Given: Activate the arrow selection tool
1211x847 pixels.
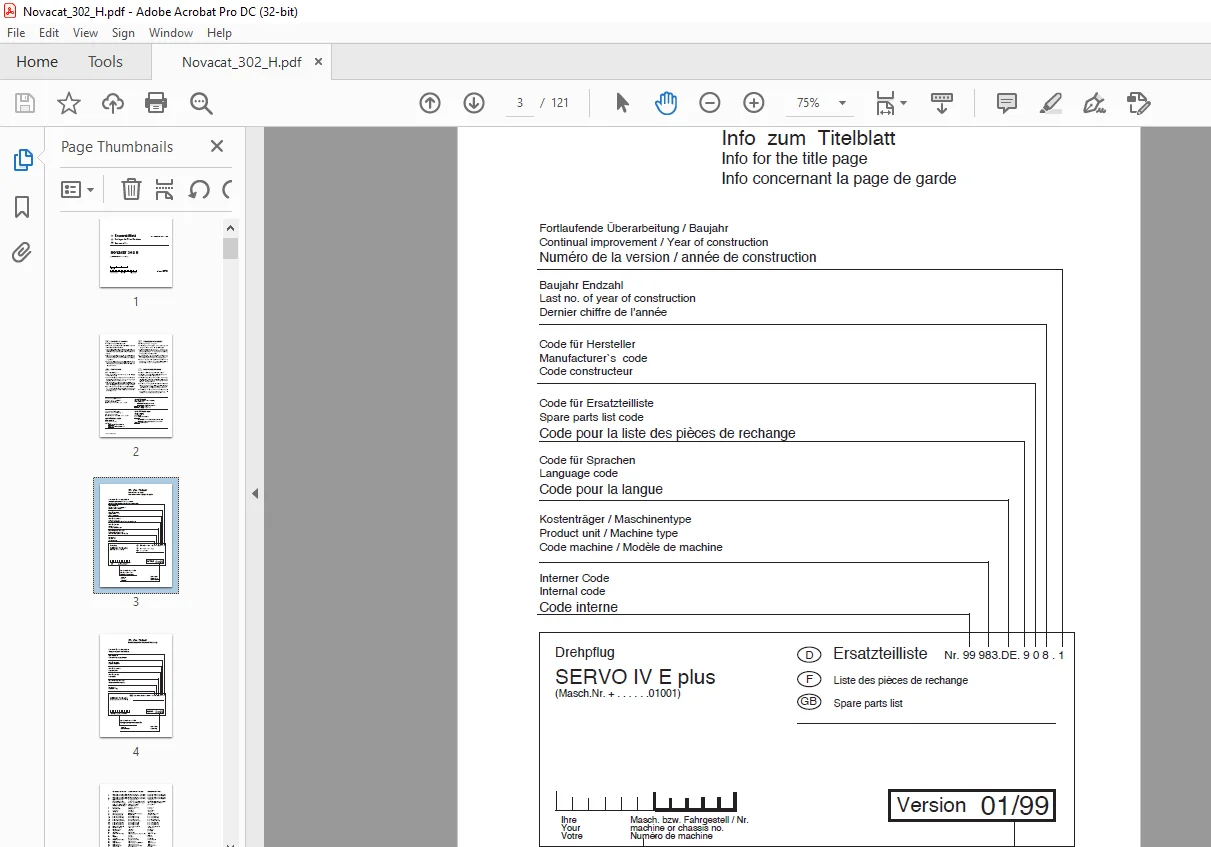Looking at the screenshot, I should pos(622,103).
